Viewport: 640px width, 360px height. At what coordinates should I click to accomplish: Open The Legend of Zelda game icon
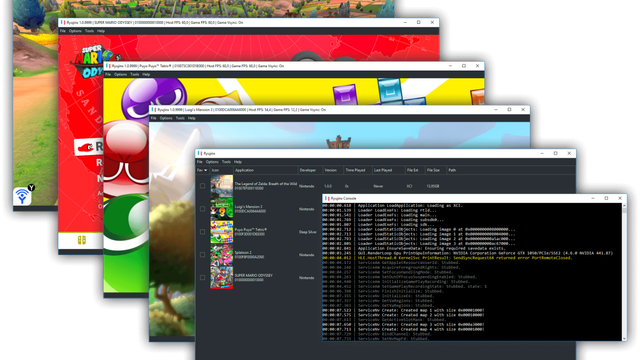tap(222, 186)
